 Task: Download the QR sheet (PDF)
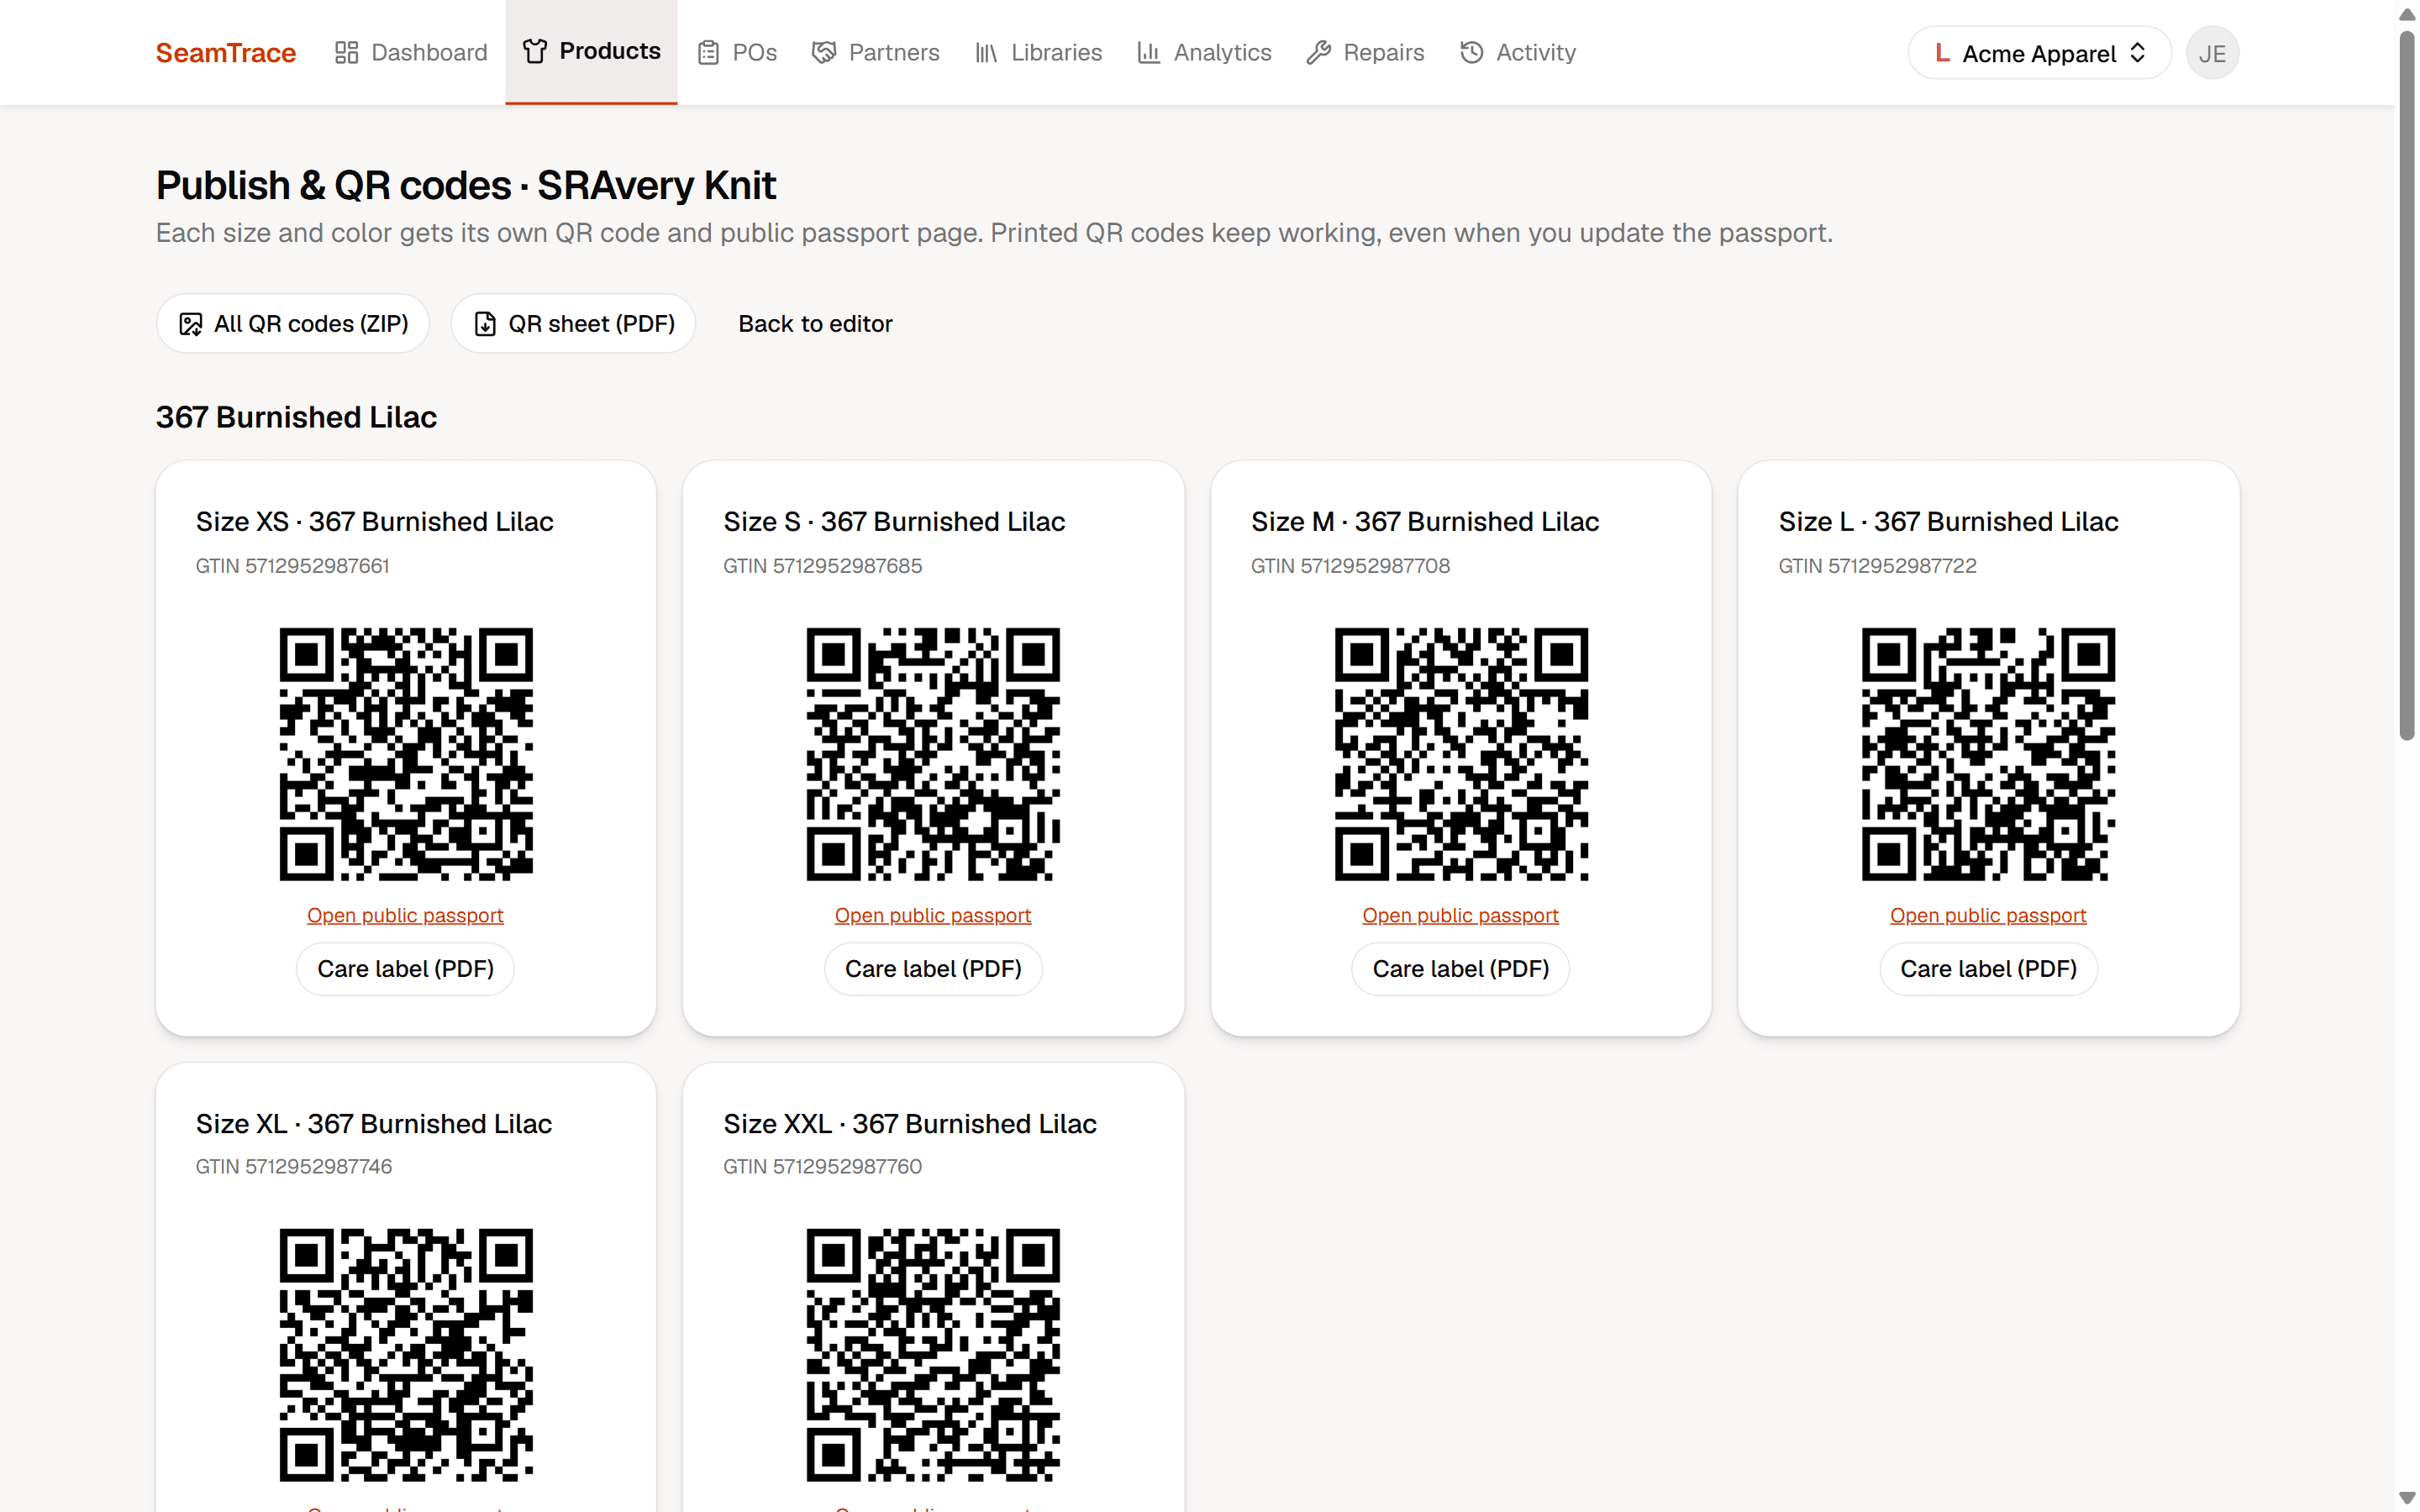click(573, 323)
